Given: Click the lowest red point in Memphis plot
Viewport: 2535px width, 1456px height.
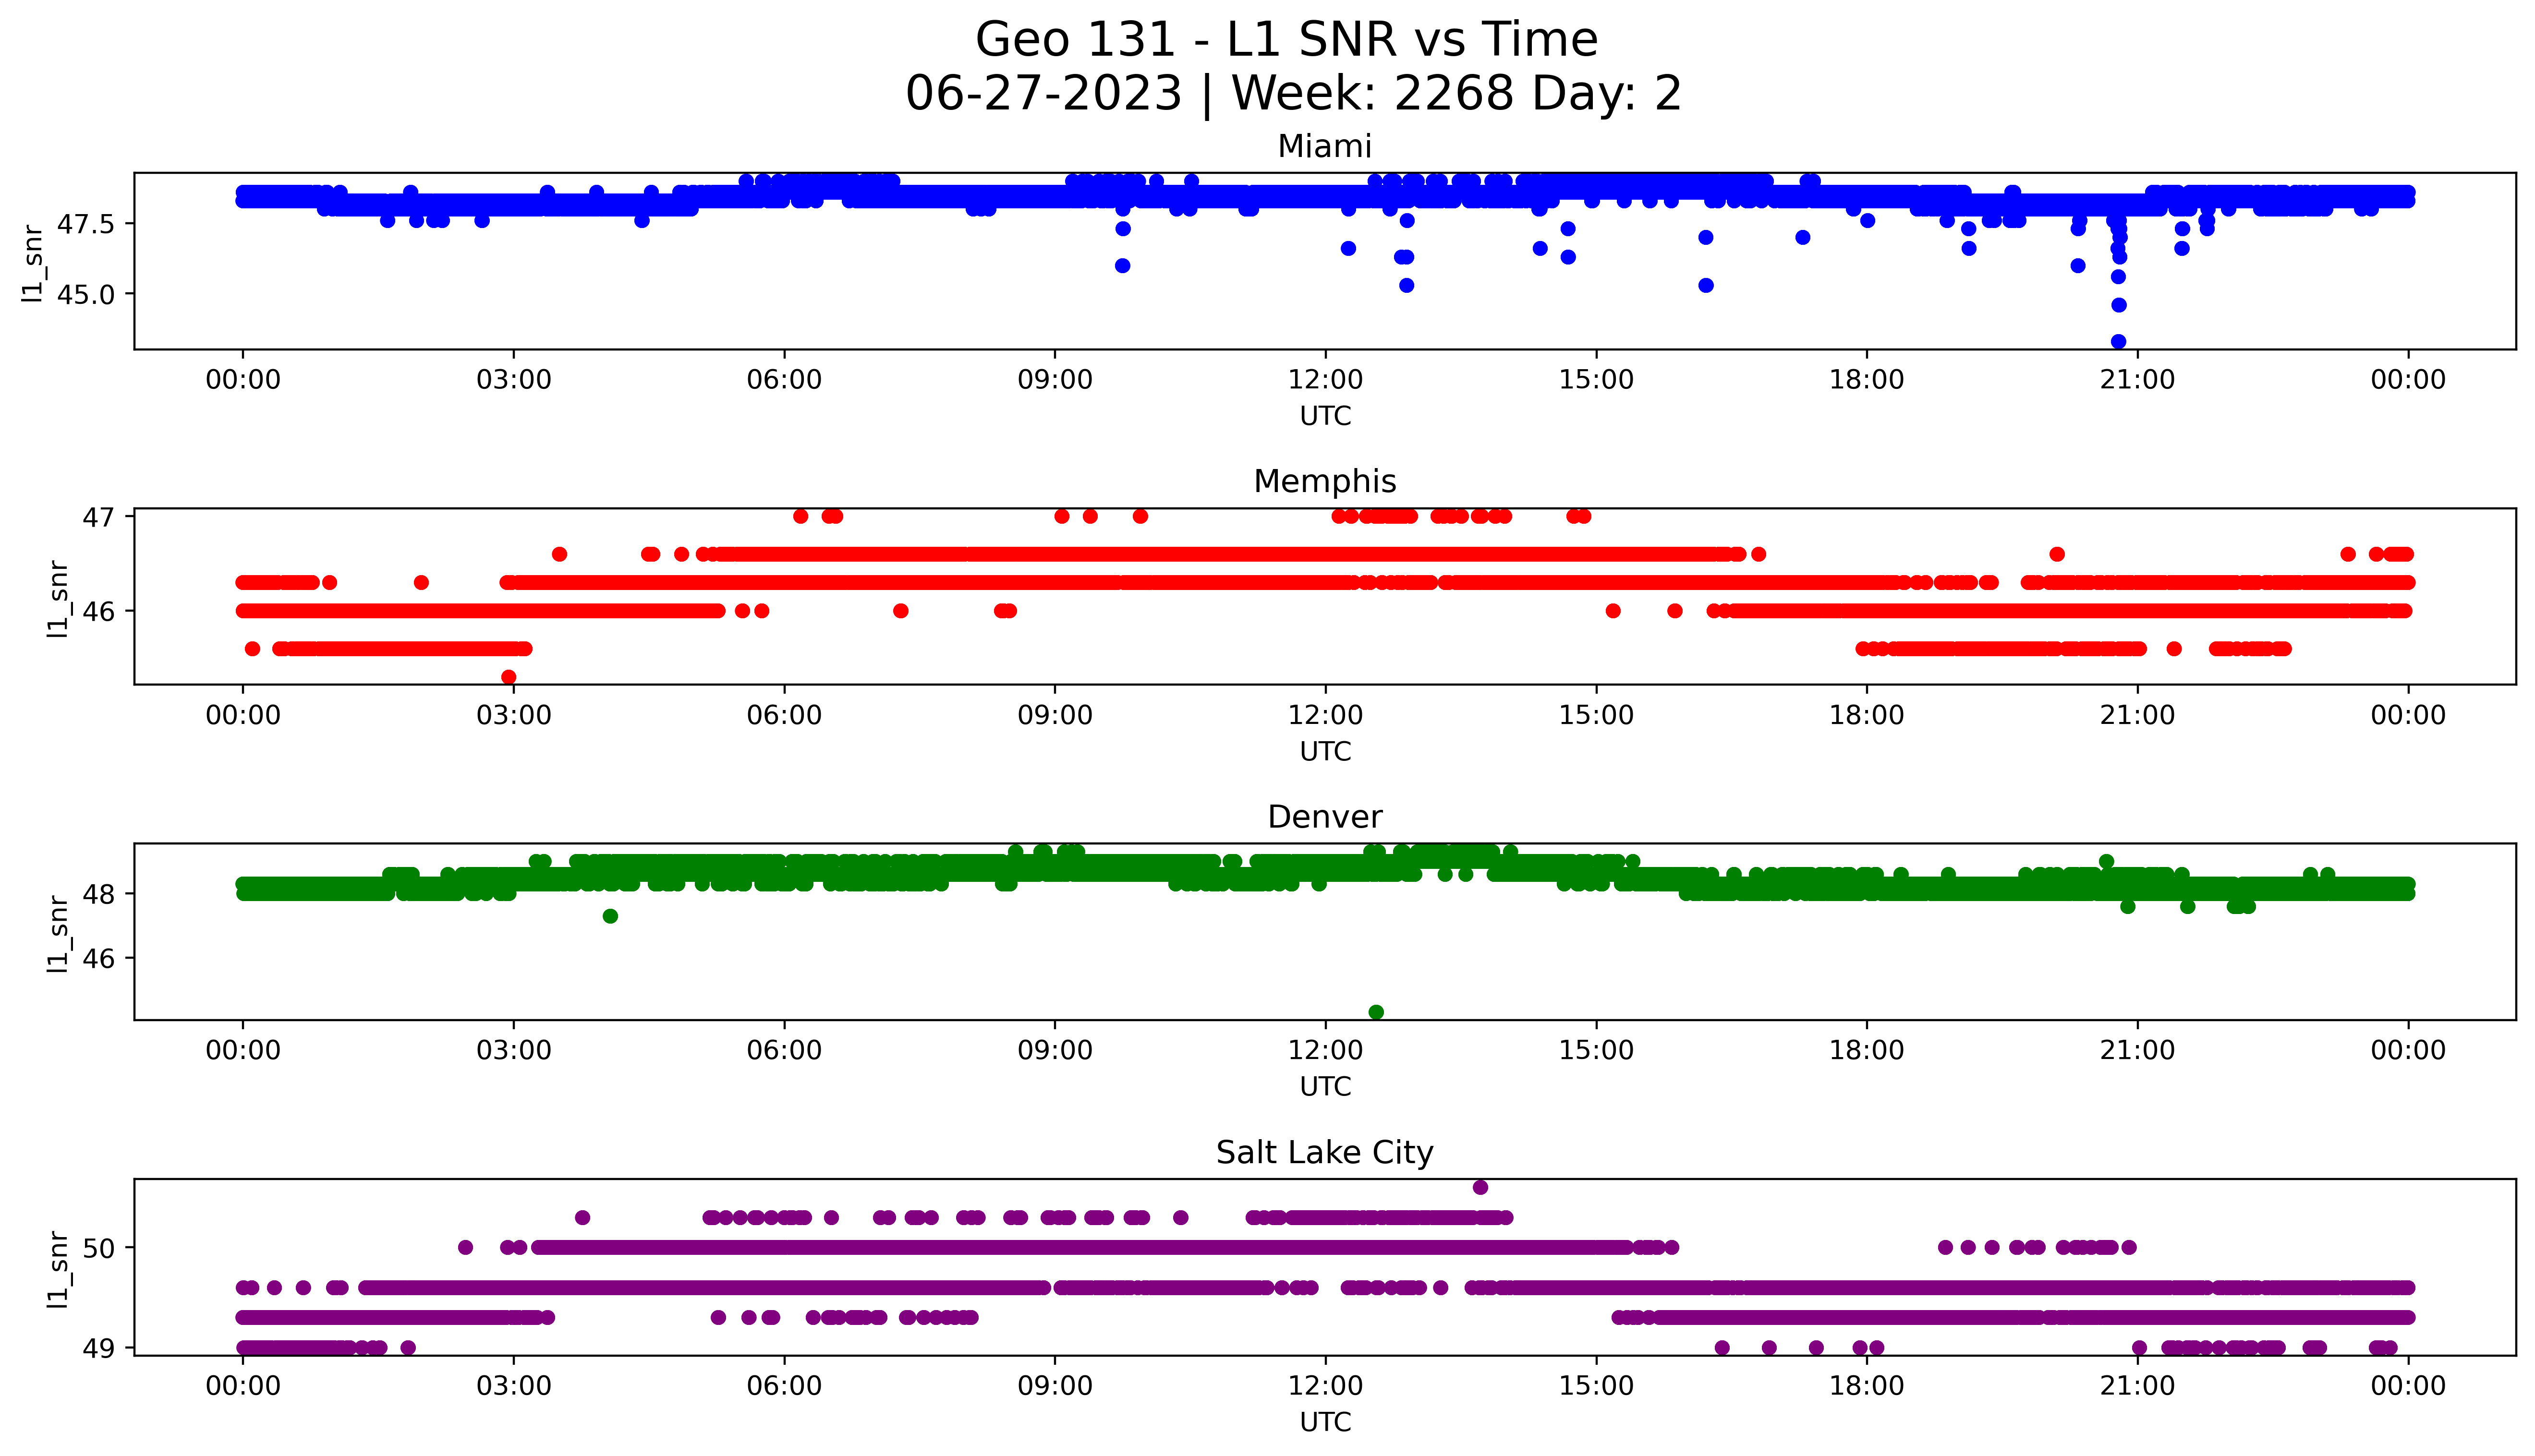Looking at the screenshot, I should click(509, 677).
